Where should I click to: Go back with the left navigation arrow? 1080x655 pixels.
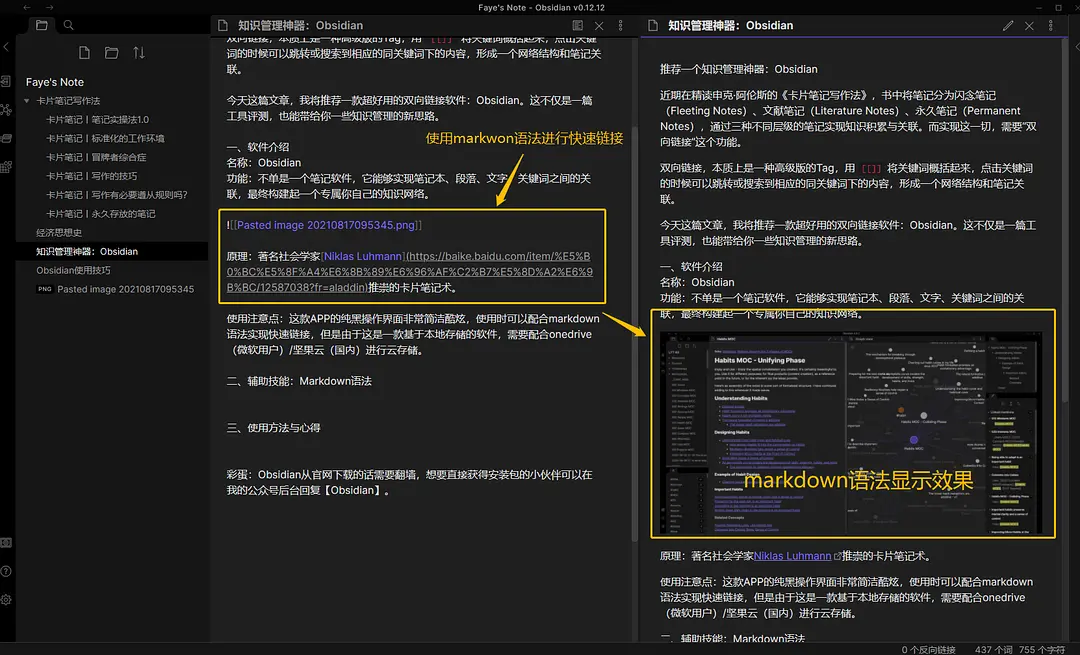pos(27,8)
